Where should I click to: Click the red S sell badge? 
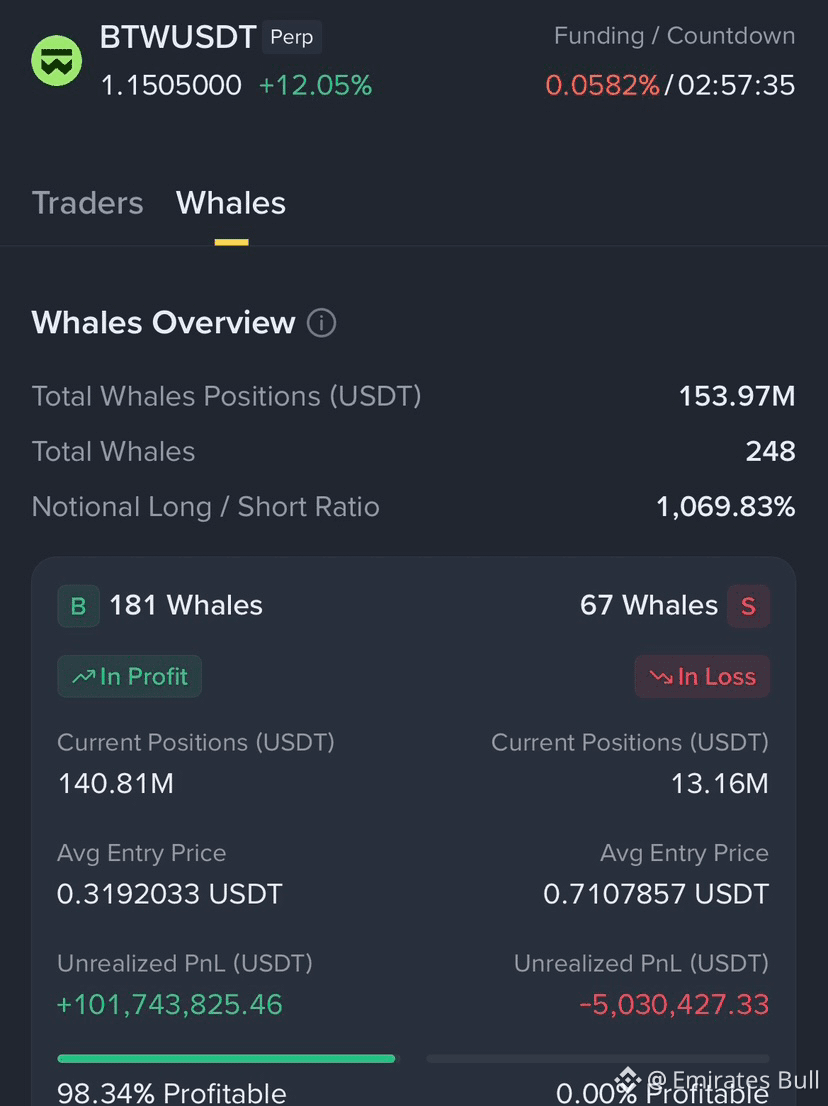coord(748,606)
